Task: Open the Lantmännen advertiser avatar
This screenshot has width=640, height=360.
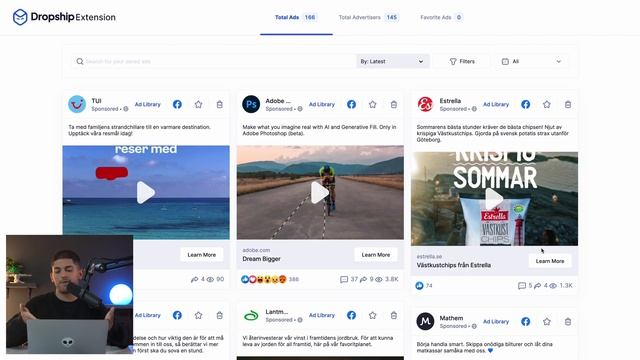Action: pyautogui.click(x=251, y=315)
